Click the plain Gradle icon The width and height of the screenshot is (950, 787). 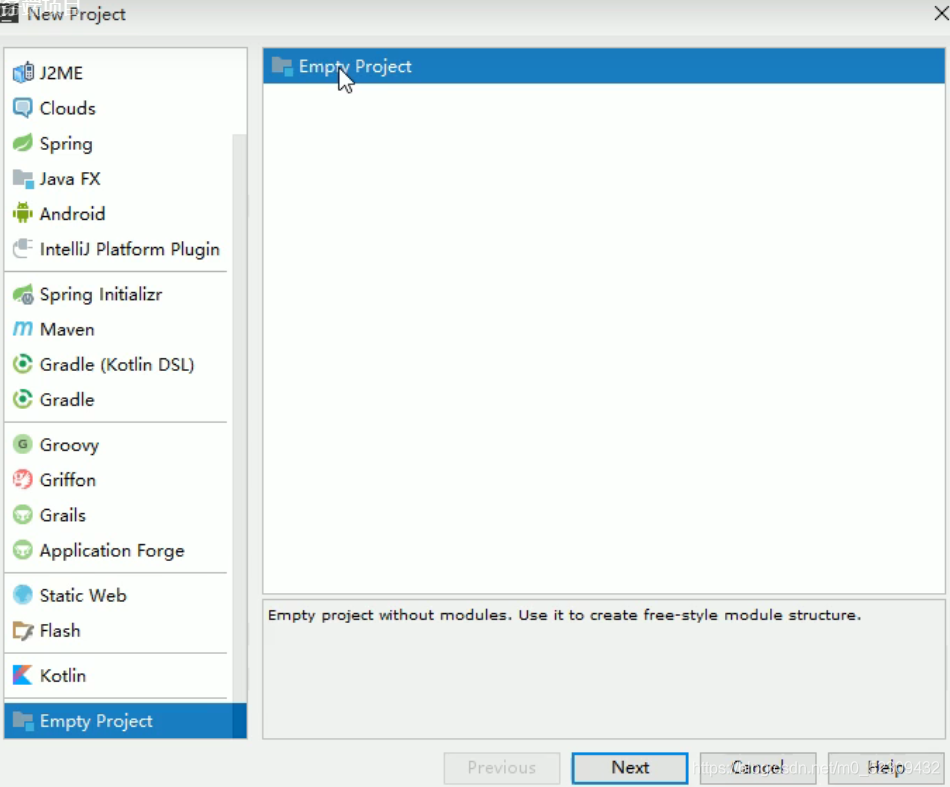(23, 400)
